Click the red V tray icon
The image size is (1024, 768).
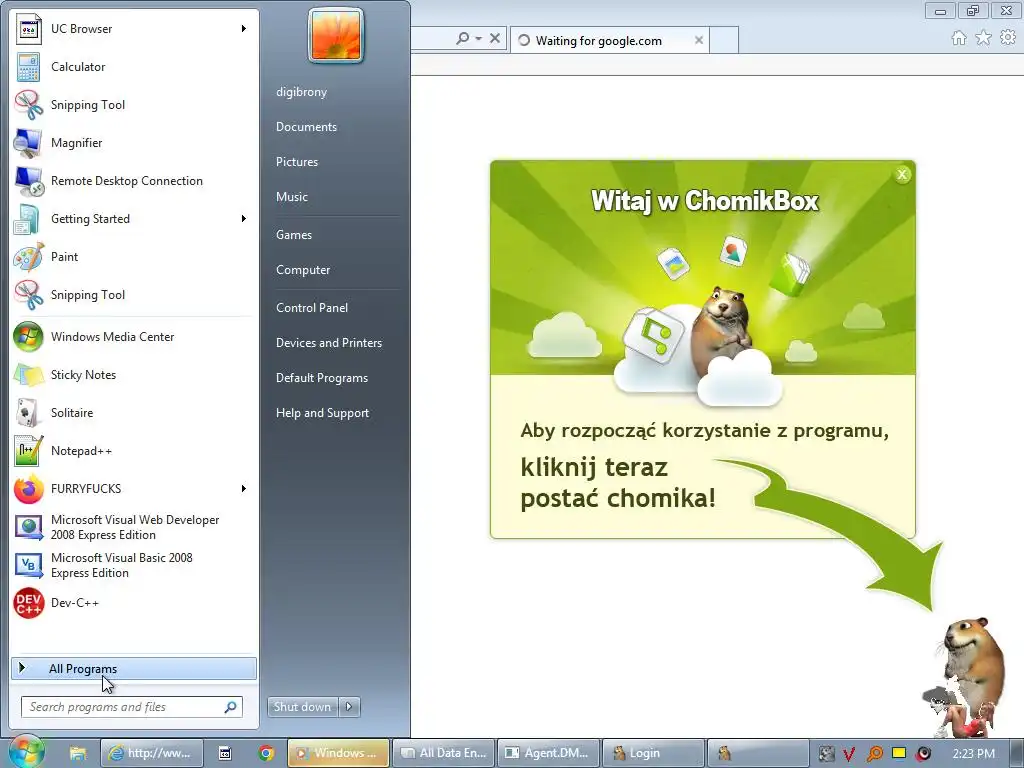849,754
